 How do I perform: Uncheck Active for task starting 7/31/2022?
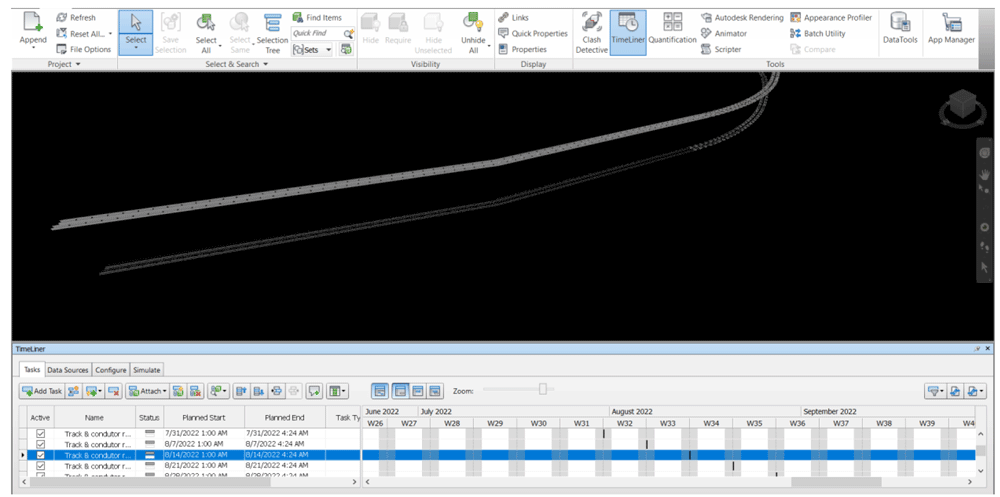41,433
